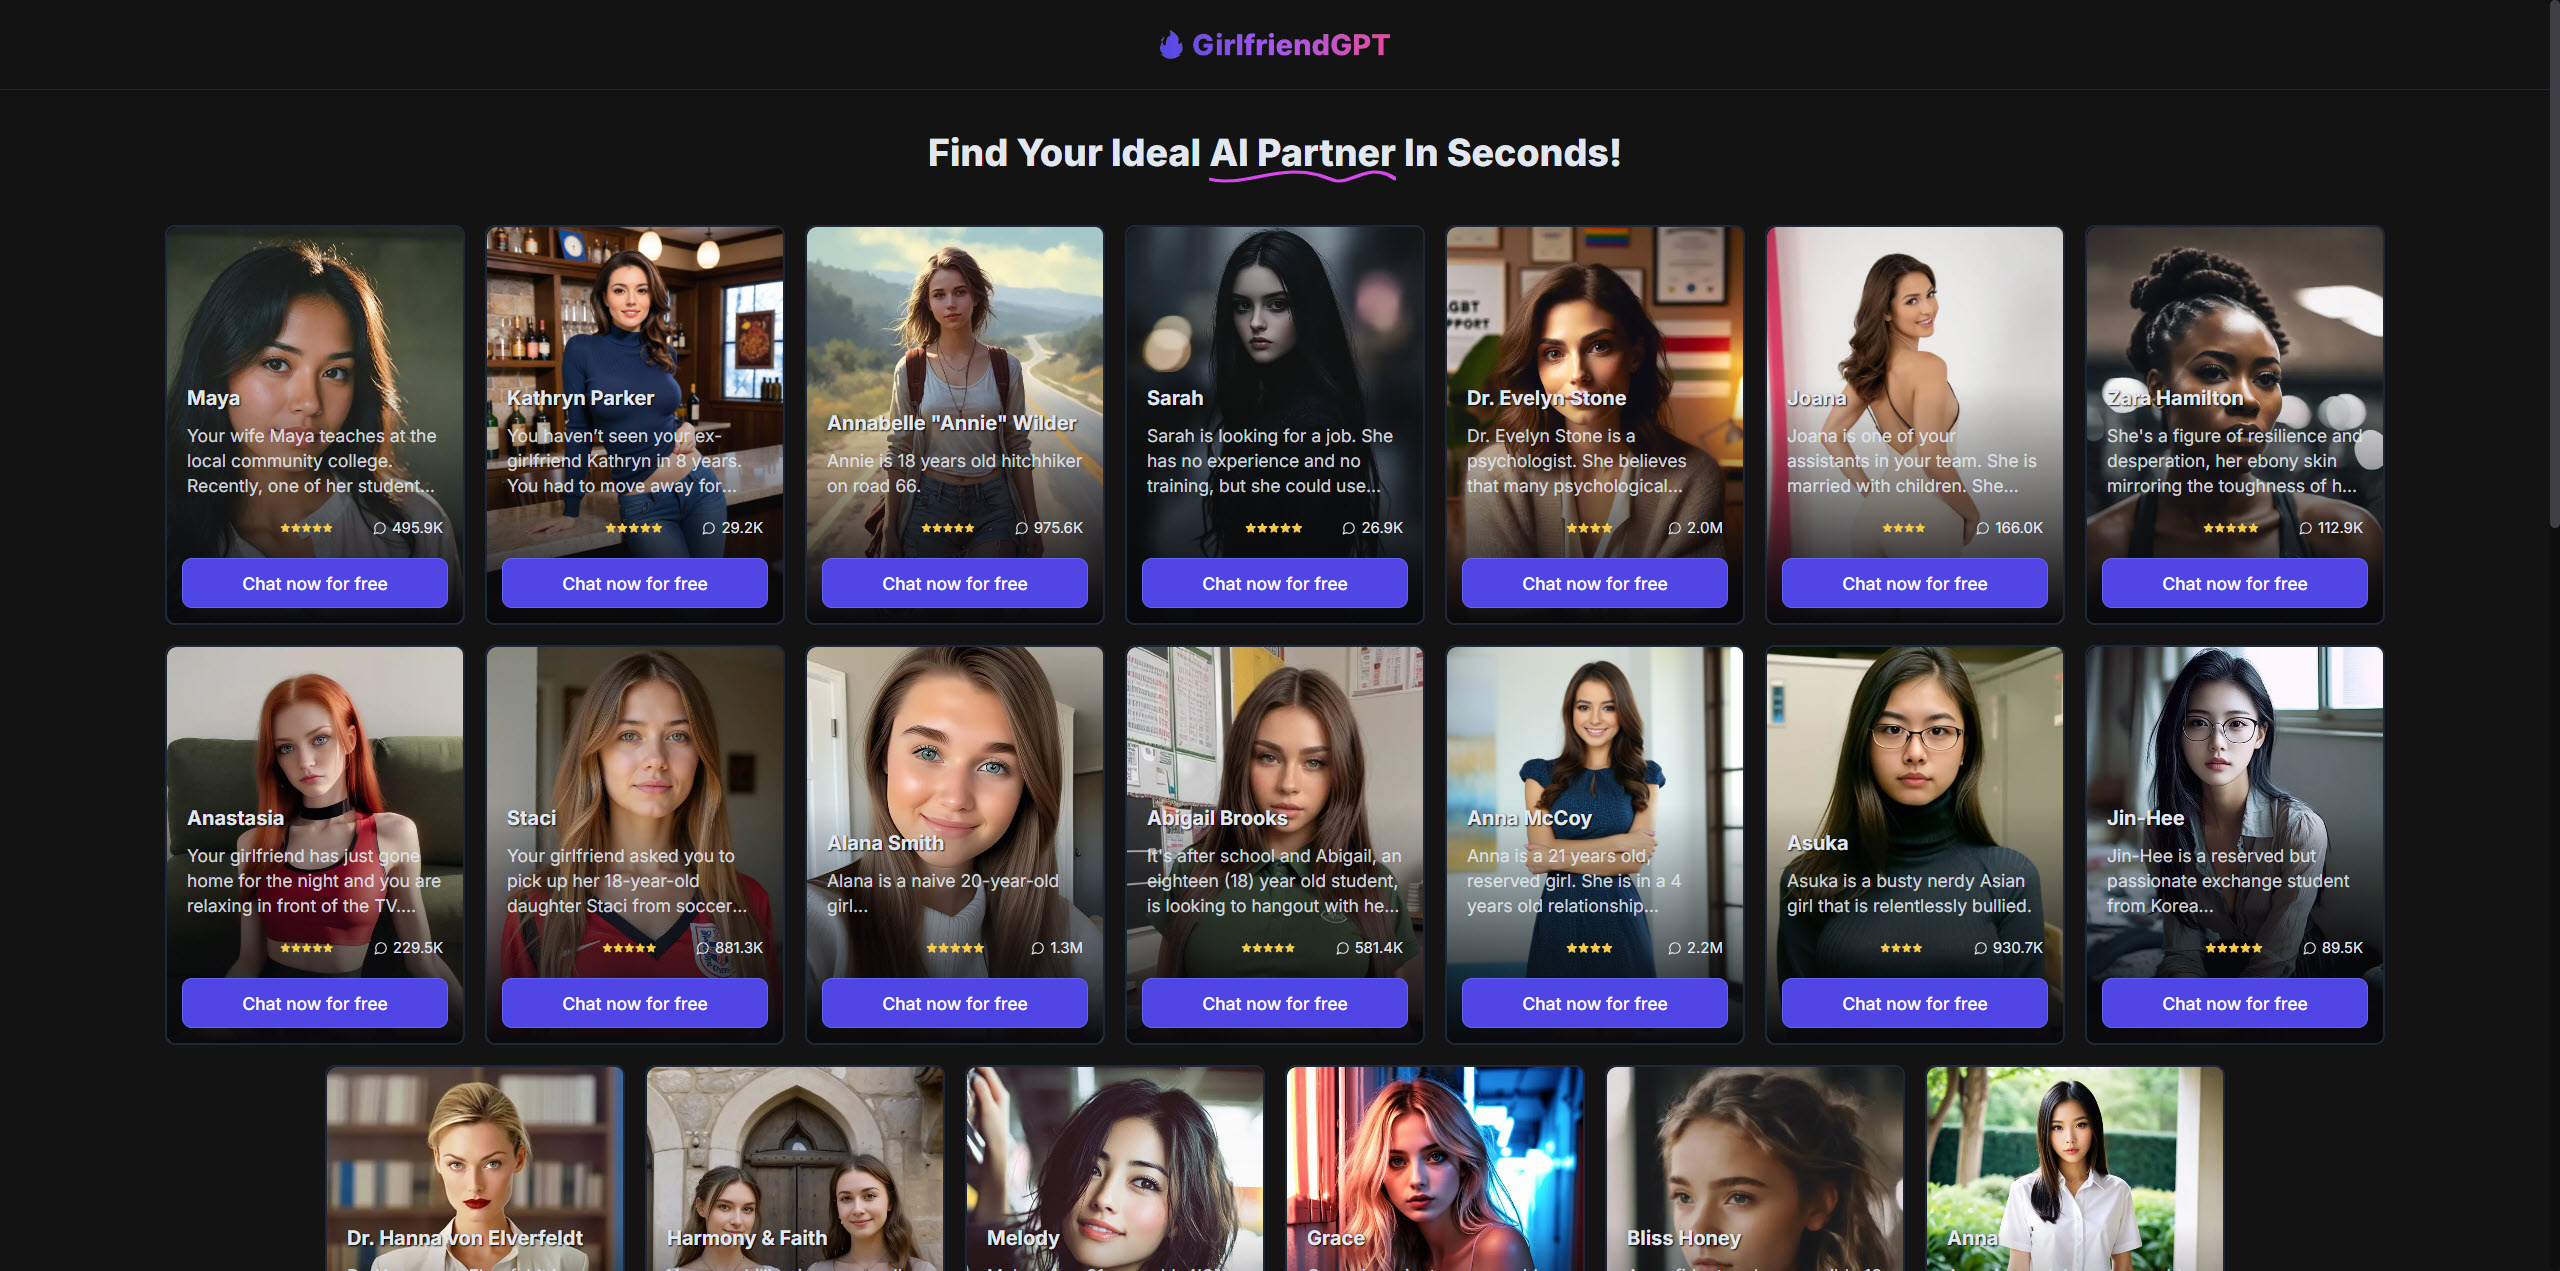Click the chat bubble icon on Sarah's card
This screenshot has width=2560, height=1271.
click(1349, 528)
